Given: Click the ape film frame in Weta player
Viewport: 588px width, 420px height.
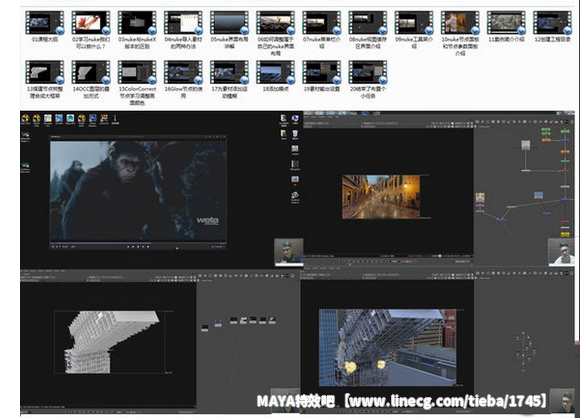Looking at the screenshot, I should tap(138, 190).
